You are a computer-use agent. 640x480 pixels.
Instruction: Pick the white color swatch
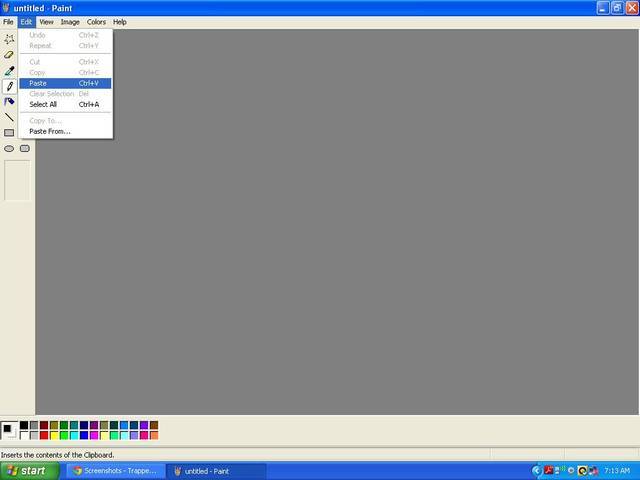click(24, 436)
